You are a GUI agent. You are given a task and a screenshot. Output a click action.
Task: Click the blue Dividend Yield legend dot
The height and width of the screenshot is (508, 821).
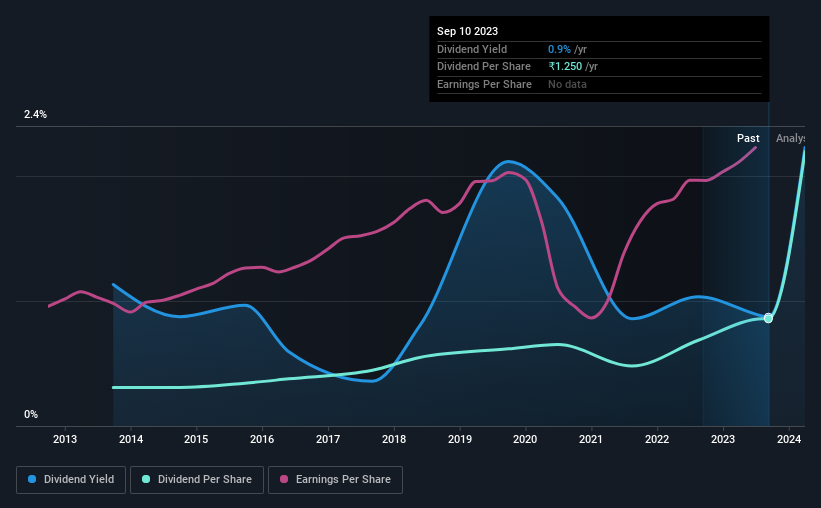32,479
